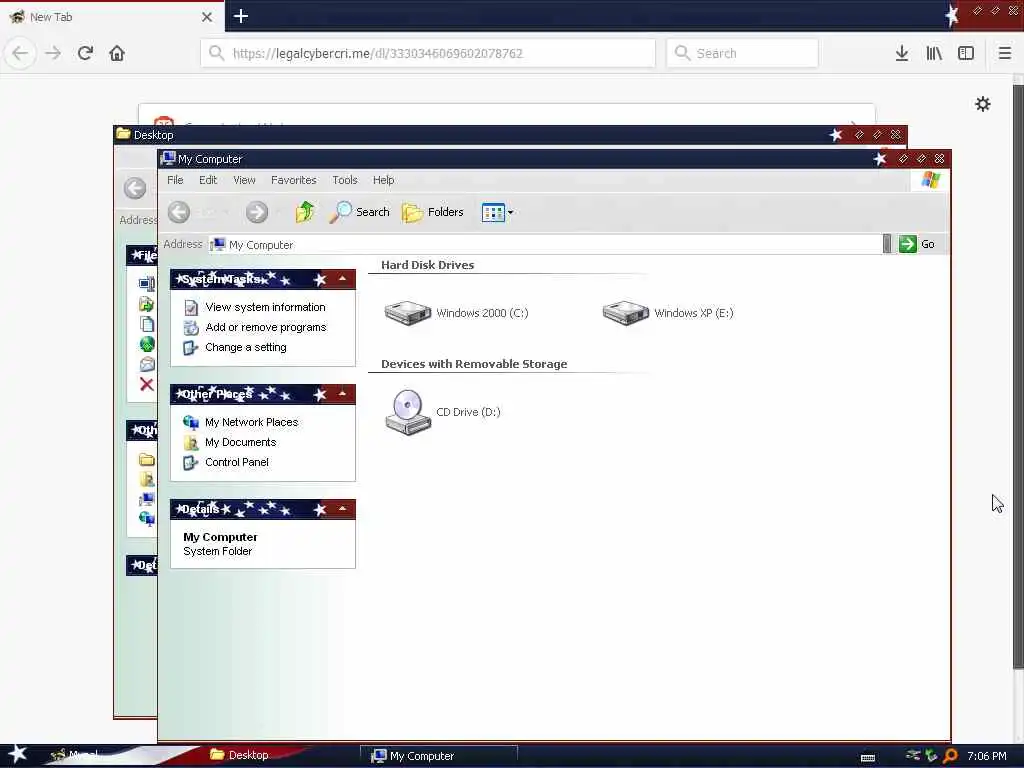Click the keyboard tray icon
The width and height of the screenshot is (1024, 768).
[868, 757]
